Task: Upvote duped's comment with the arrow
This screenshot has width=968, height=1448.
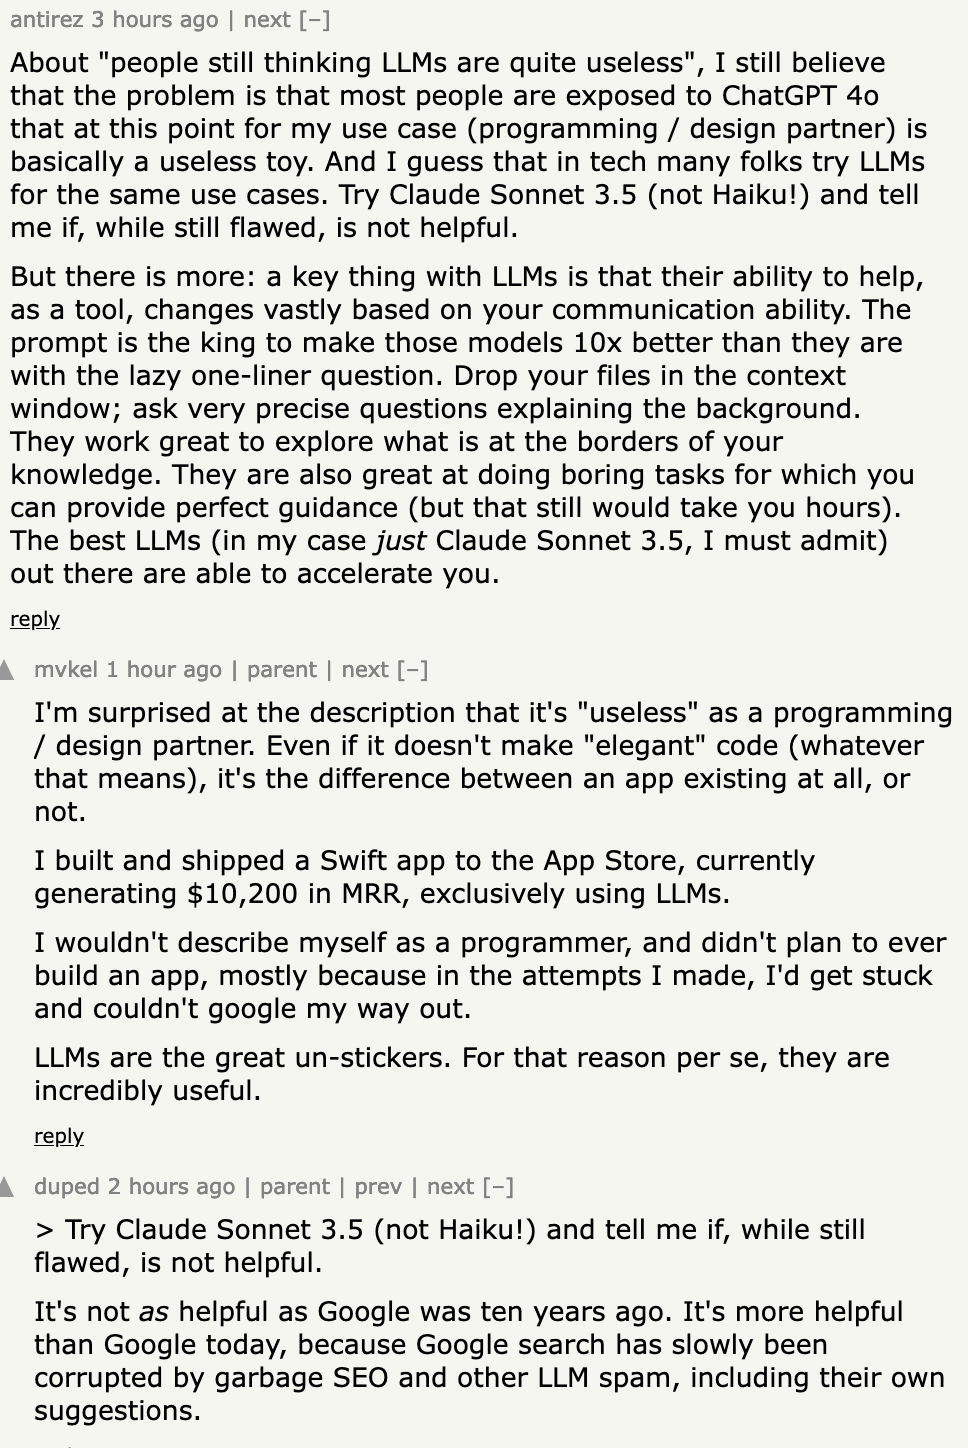Action: [7, 1187]
